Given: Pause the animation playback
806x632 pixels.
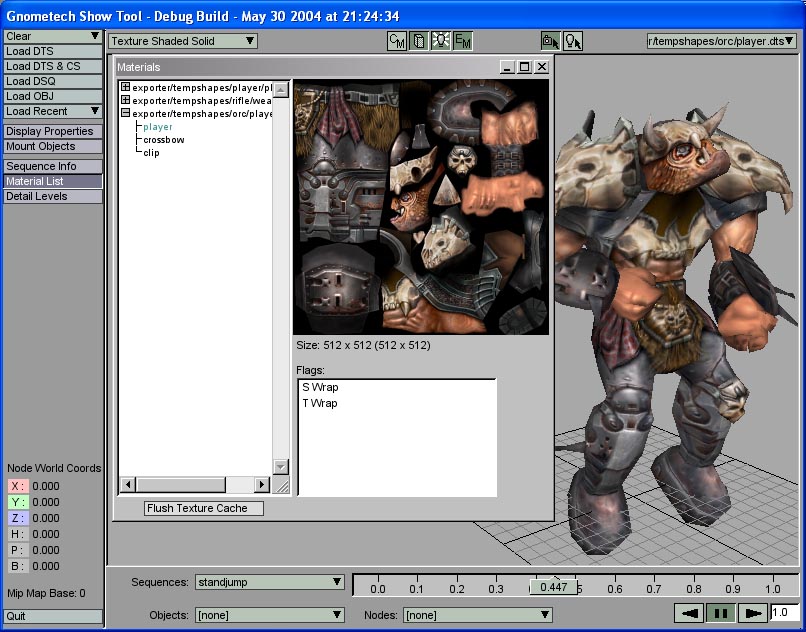Looking at the screenshot, I should (721, 613).
